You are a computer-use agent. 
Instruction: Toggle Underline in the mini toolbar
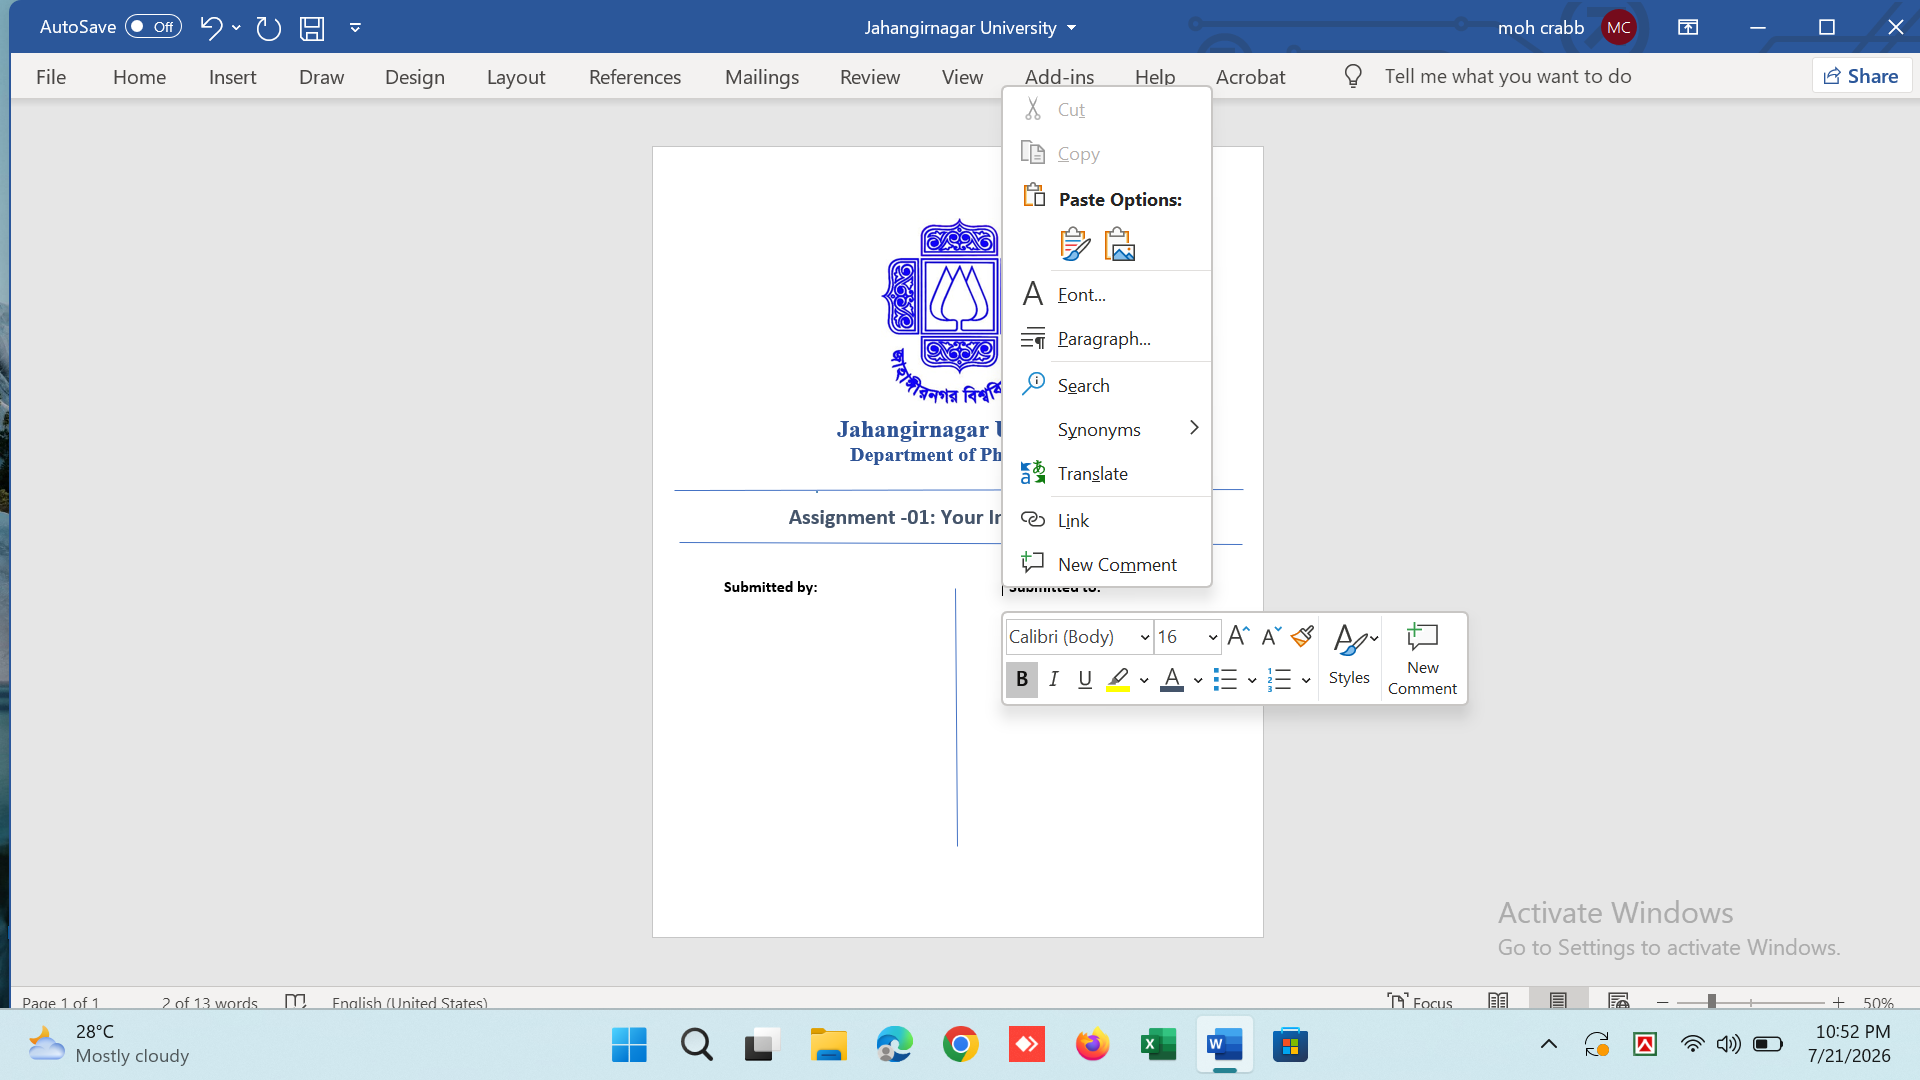1085,680
